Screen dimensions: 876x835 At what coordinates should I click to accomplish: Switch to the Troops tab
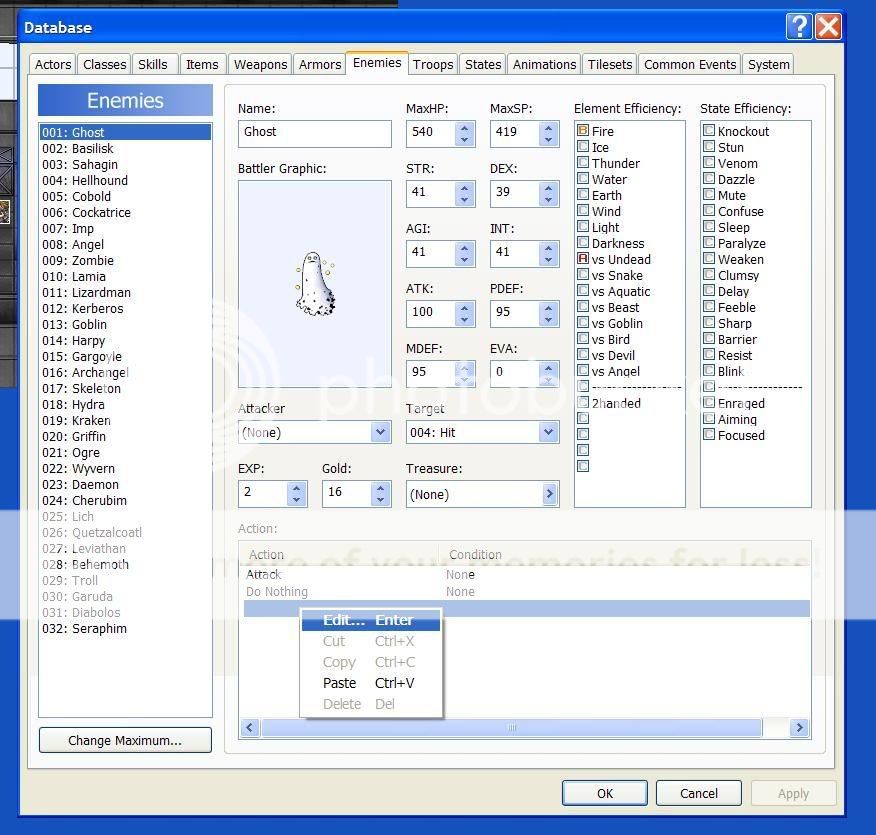[433, 64]
